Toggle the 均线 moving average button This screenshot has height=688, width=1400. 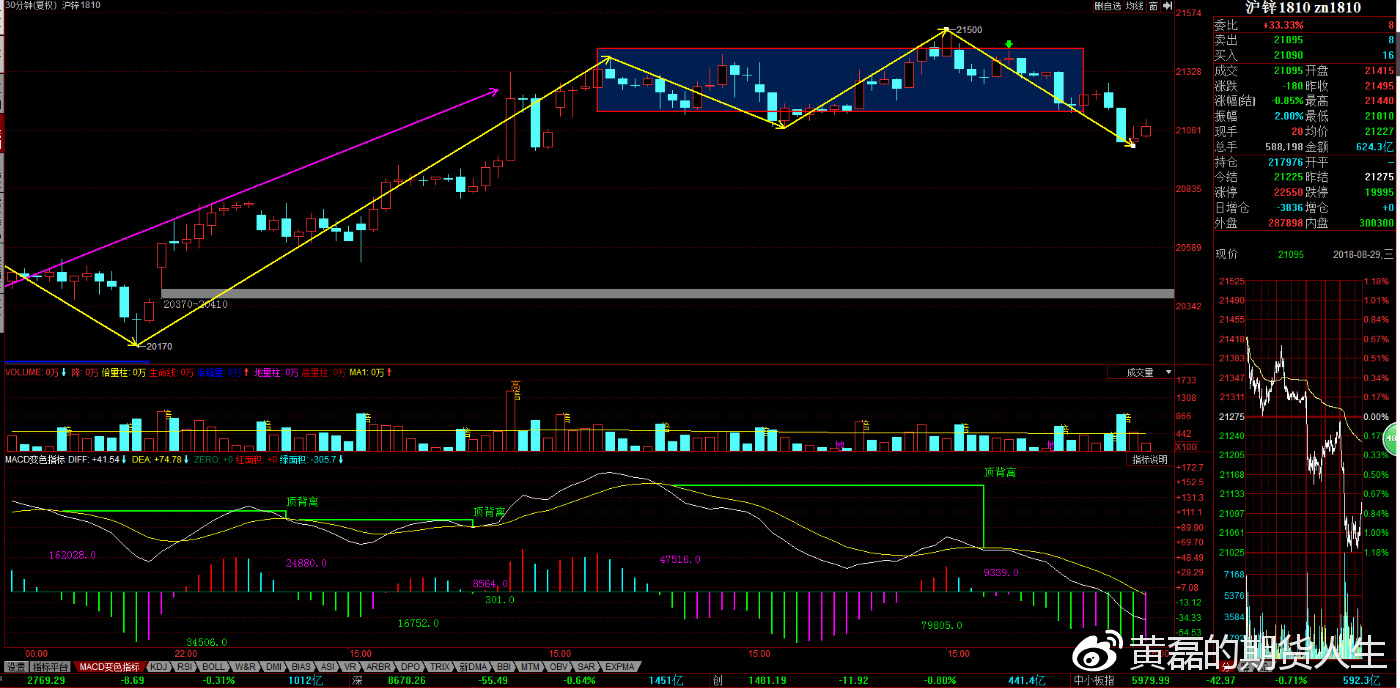(x=1134, y=6)
